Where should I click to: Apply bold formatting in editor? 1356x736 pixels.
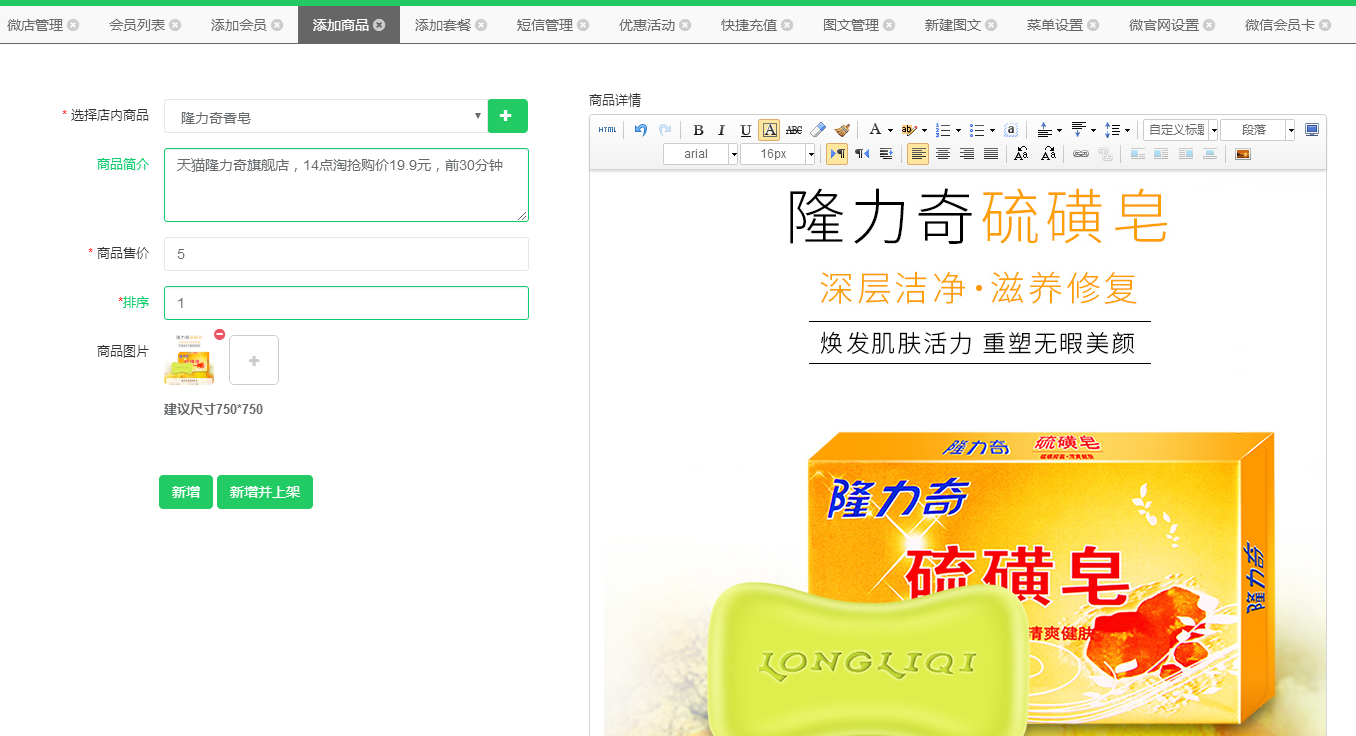click(698, 130)
